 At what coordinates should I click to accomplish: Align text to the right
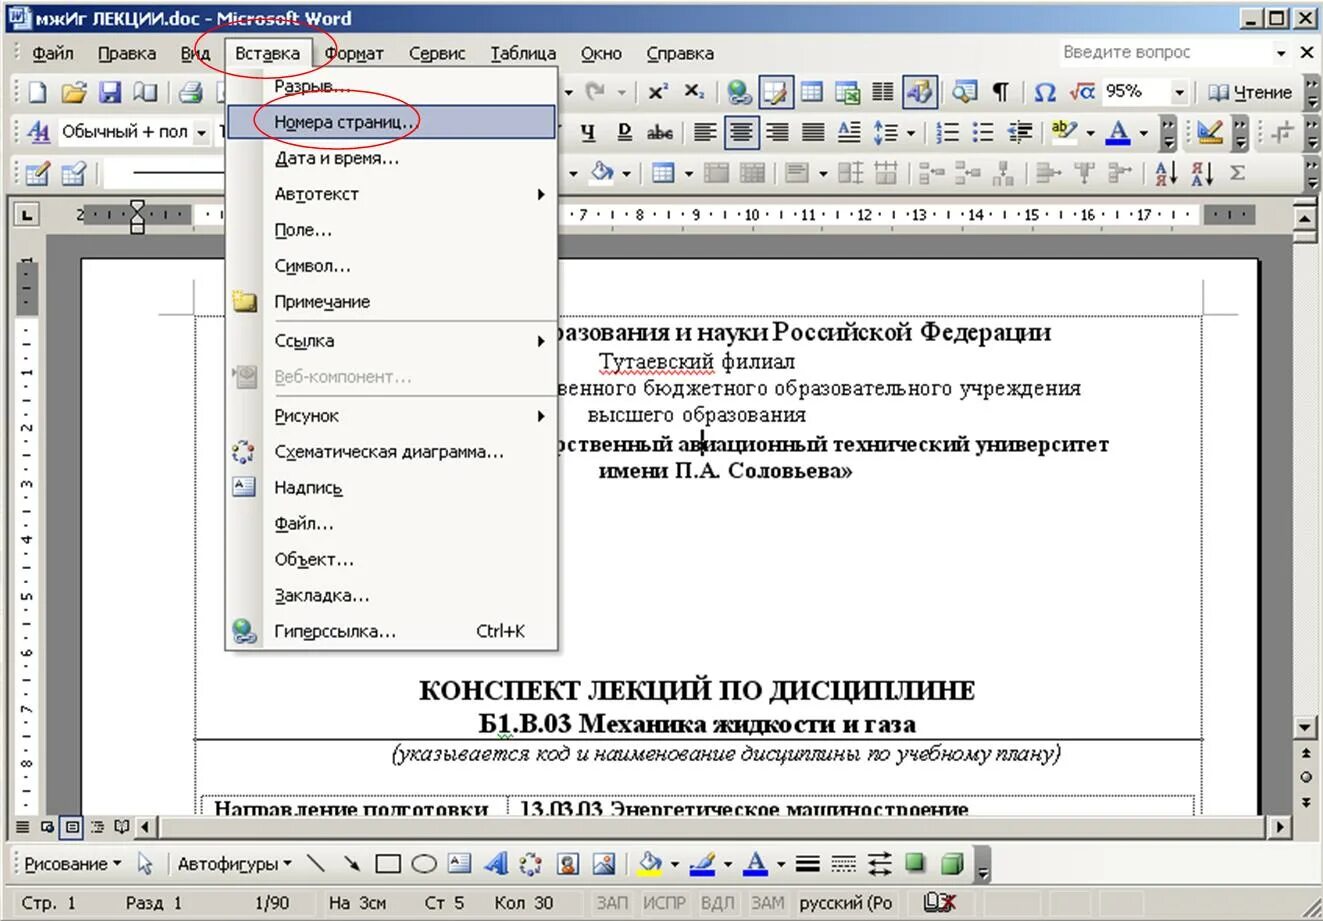(778, 132)
